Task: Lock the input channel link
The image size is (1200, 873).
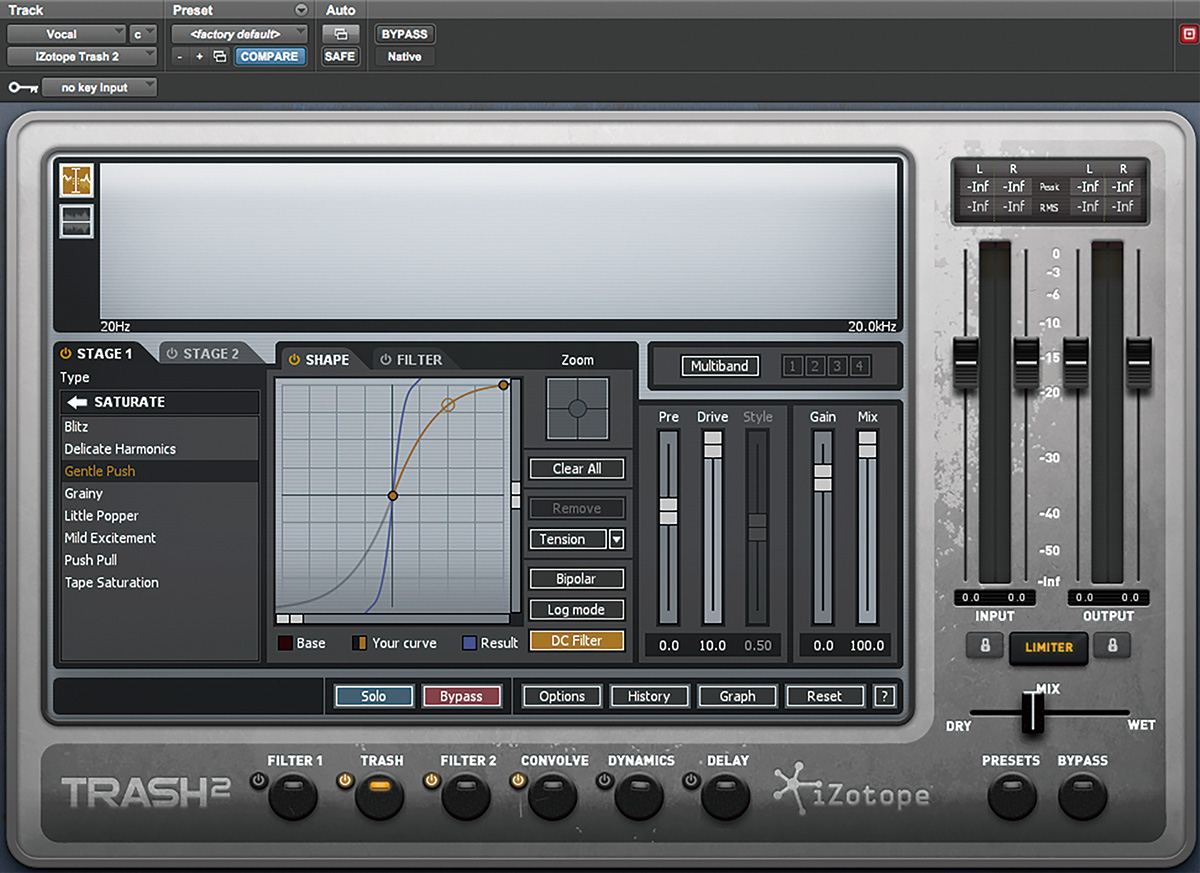Action: (x=985, y=646)
